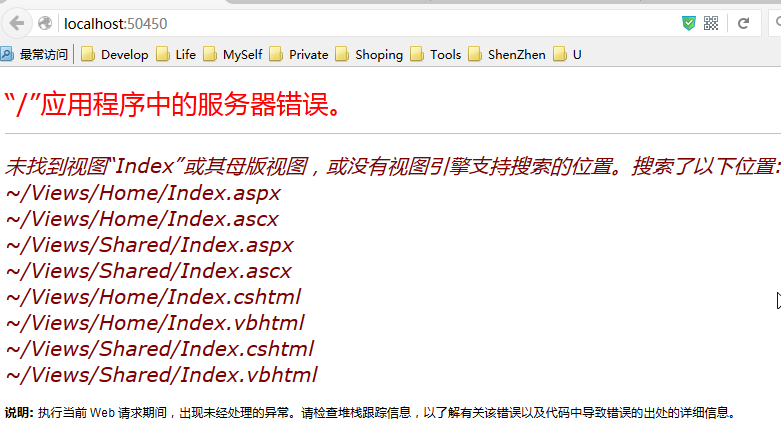The image size is (781, 421).
Task: Go back with the browser back arrow
Action: point(17,23)
